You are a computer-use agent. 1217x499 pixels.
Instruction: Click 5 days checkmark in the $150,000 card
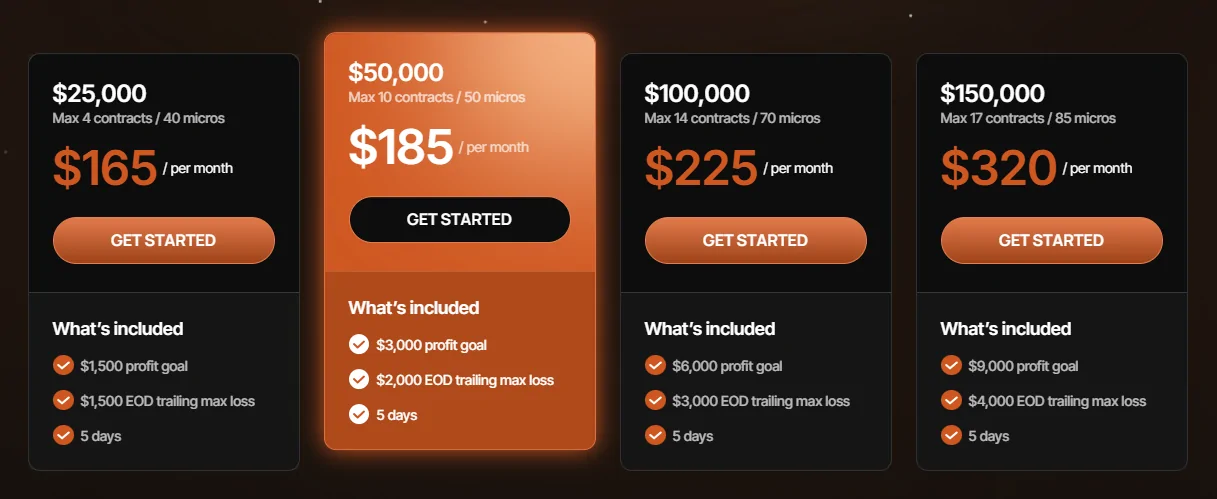pyautogui.click(x=951, y=436)
